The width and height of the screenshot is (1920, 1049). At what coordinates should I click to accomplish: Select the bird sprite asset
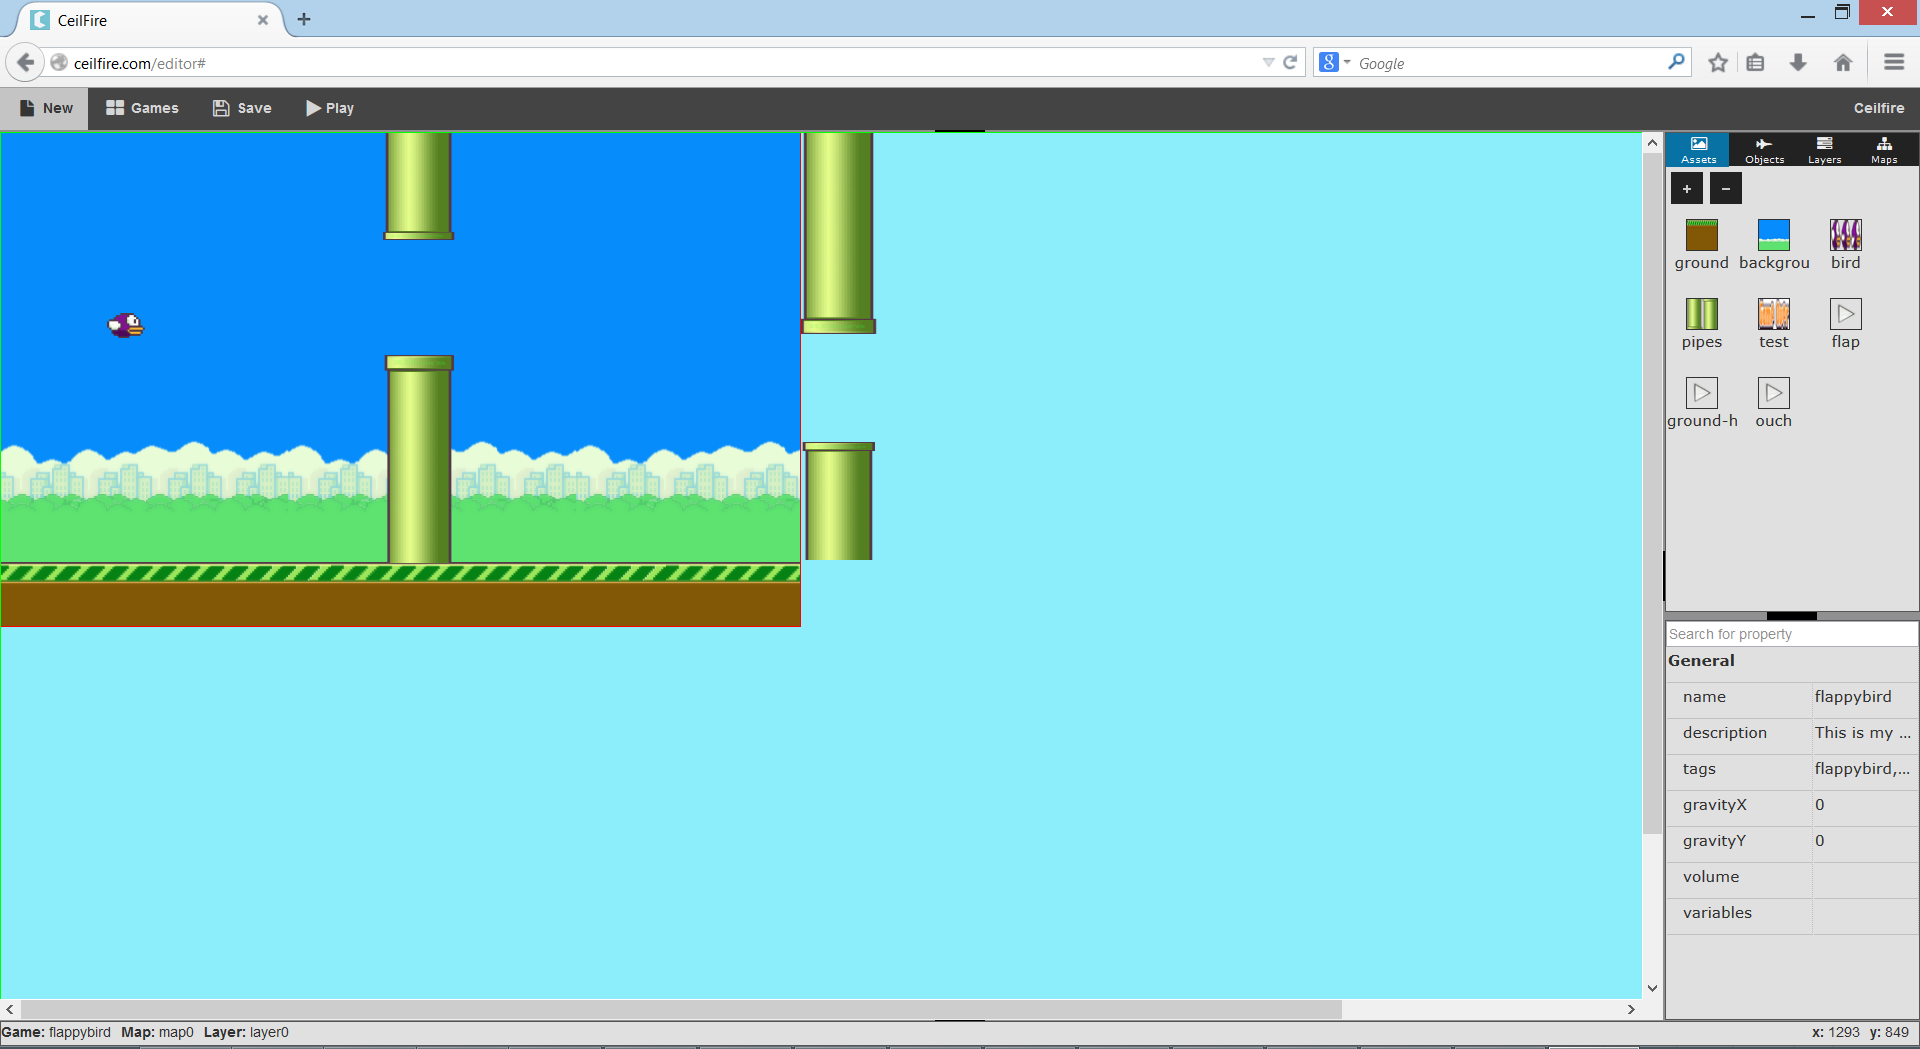coord(1845,235)
